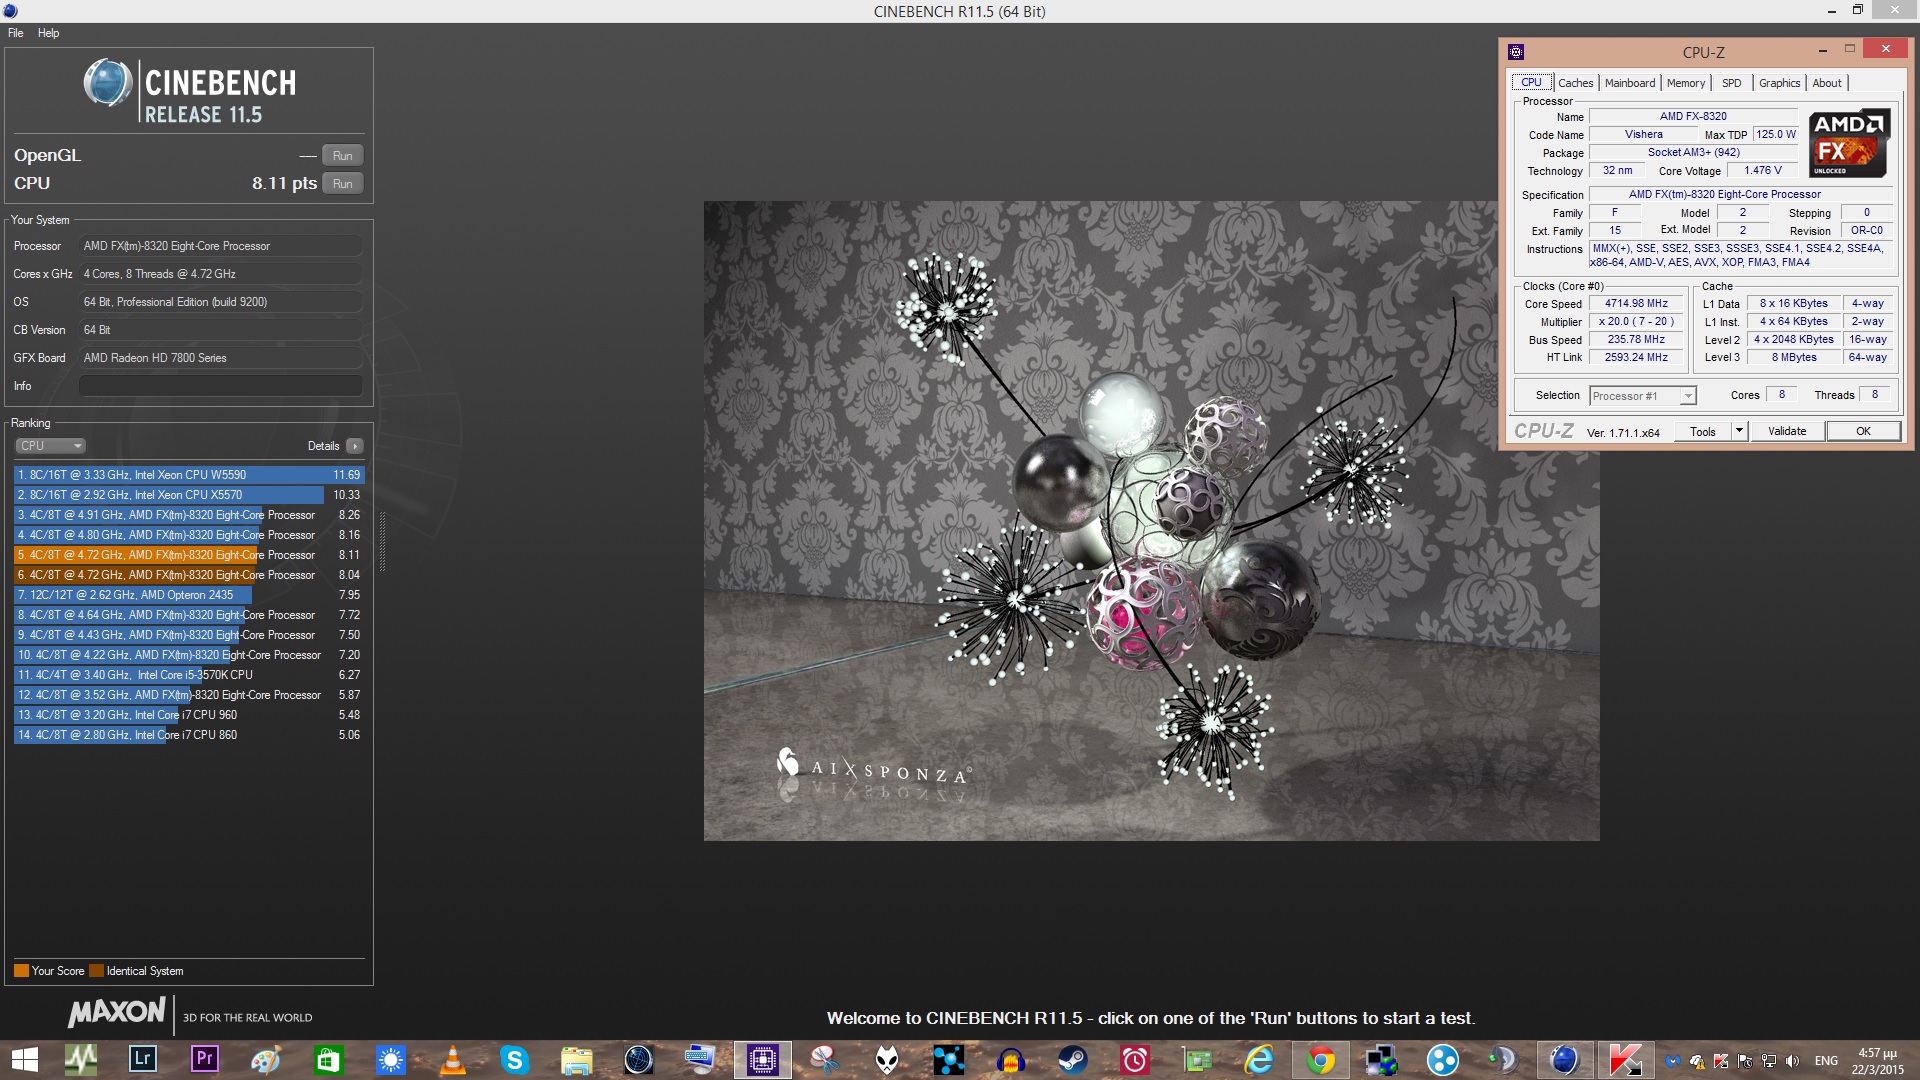Image resolution: width=1920 pixels, height=1080 pixels.
Task: Open Windows Start button
Action: coord(24,1060)
